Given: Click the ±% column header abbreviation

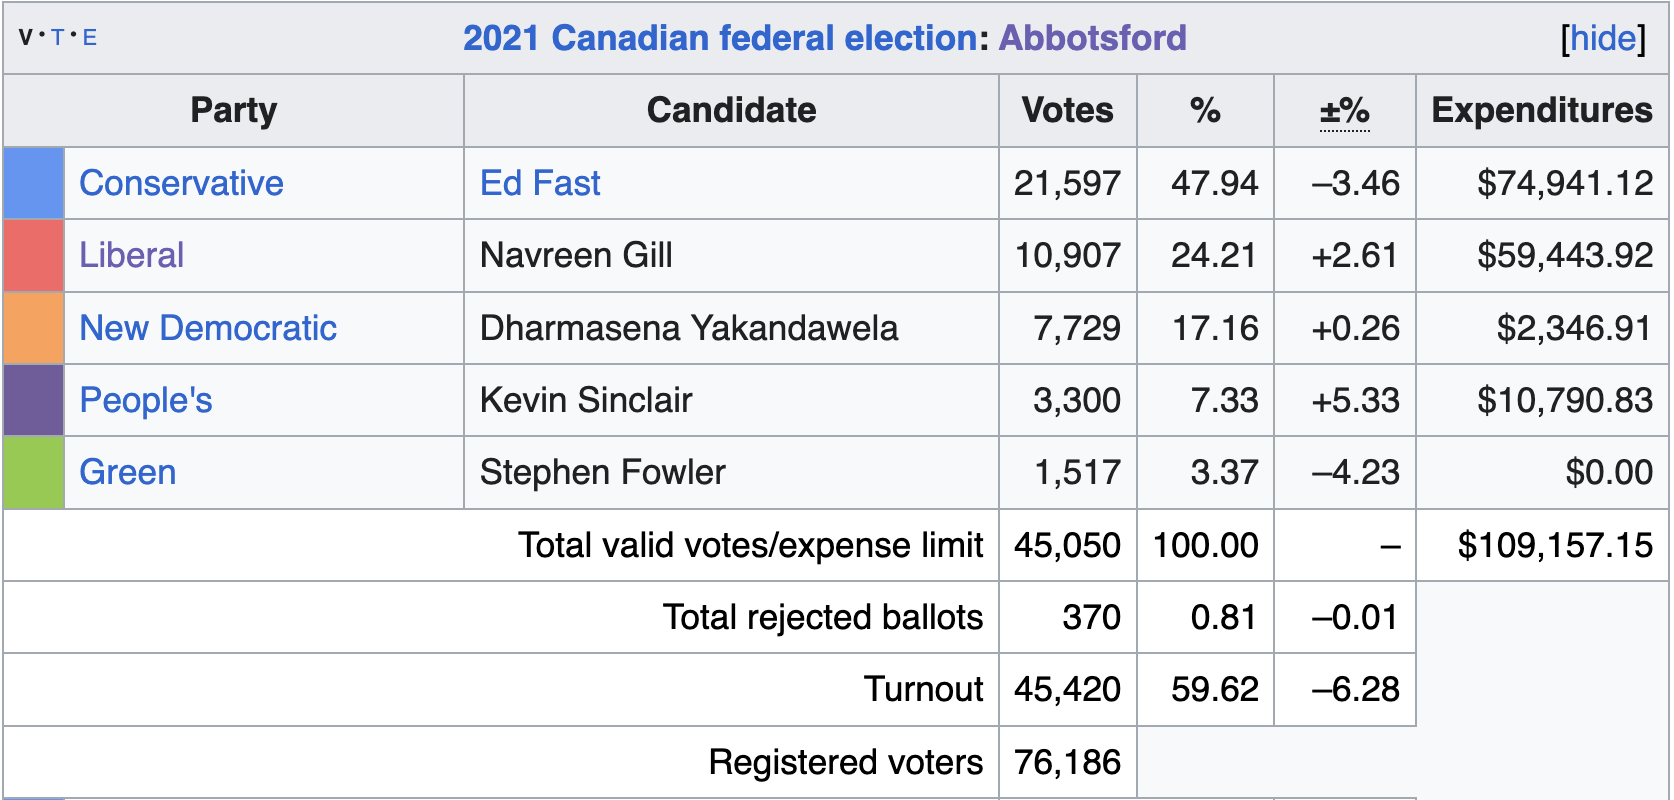Looking at the screenshot, I should point(1344,110).
